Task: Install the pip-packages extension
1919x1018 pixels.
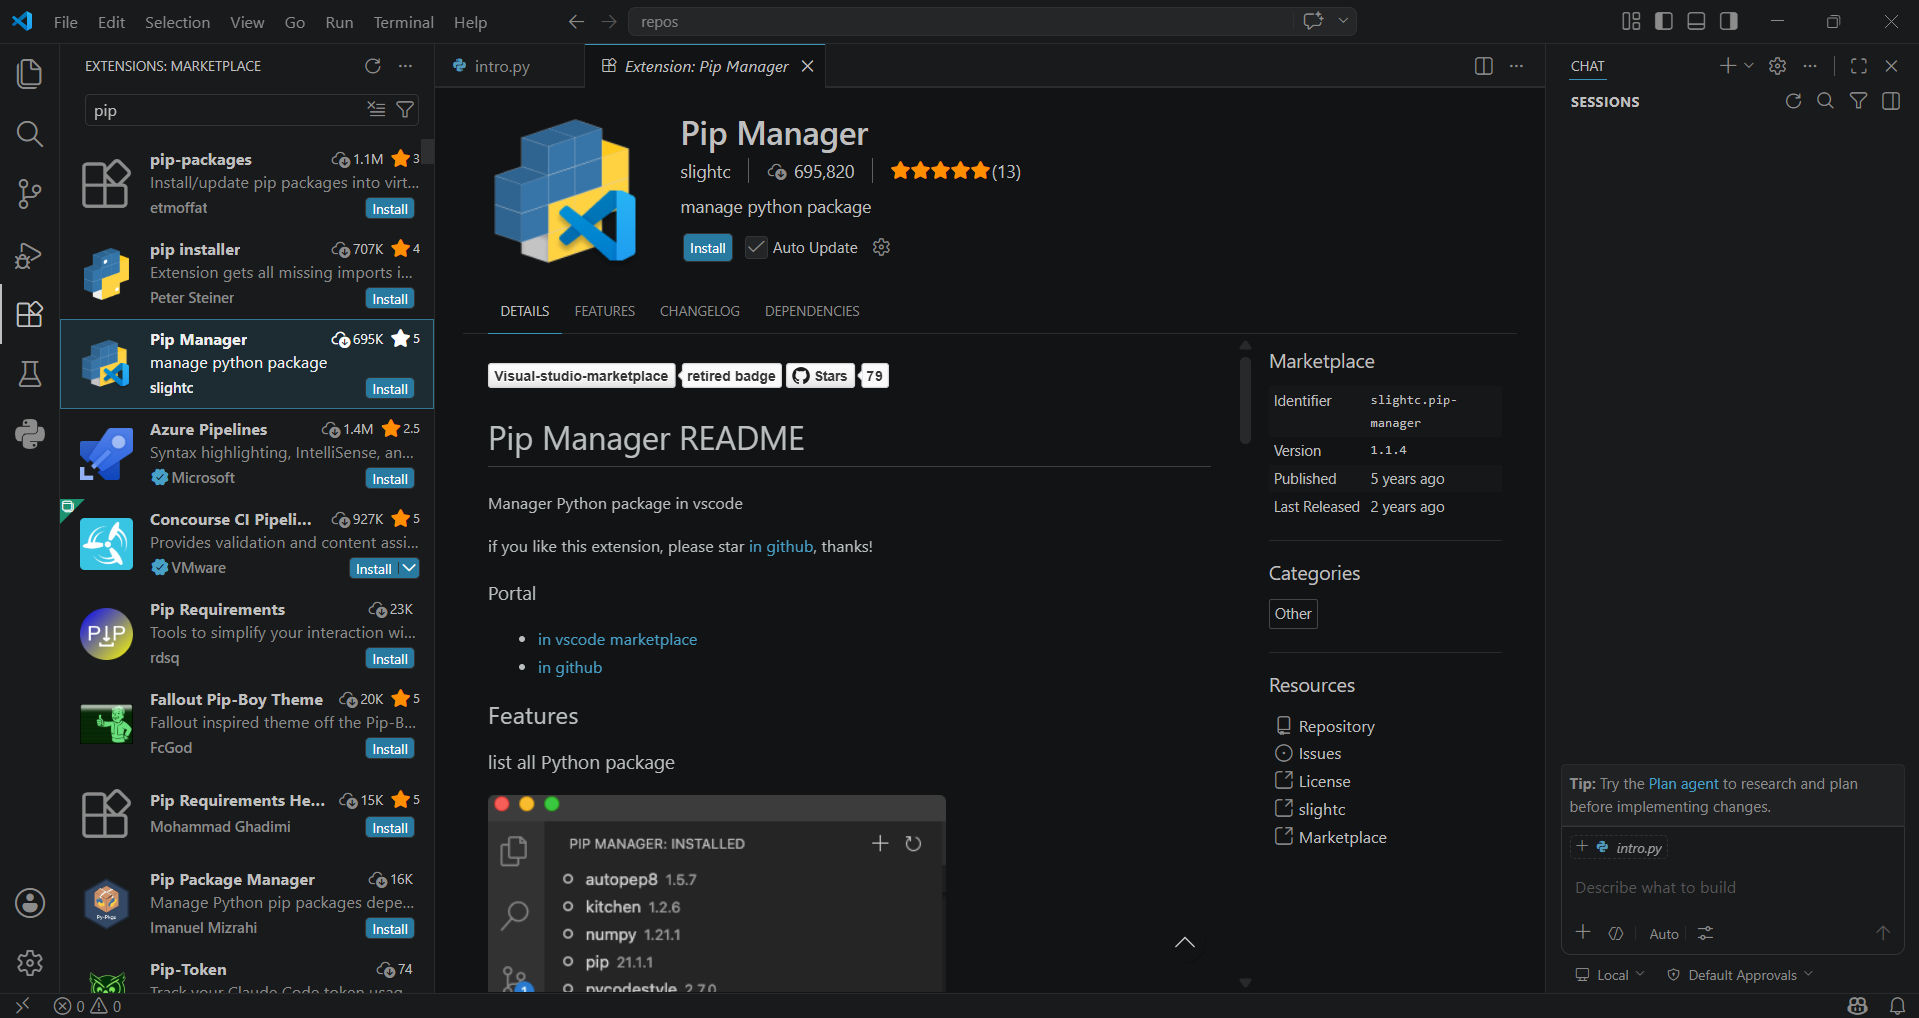Action: [x=390, y=209]
